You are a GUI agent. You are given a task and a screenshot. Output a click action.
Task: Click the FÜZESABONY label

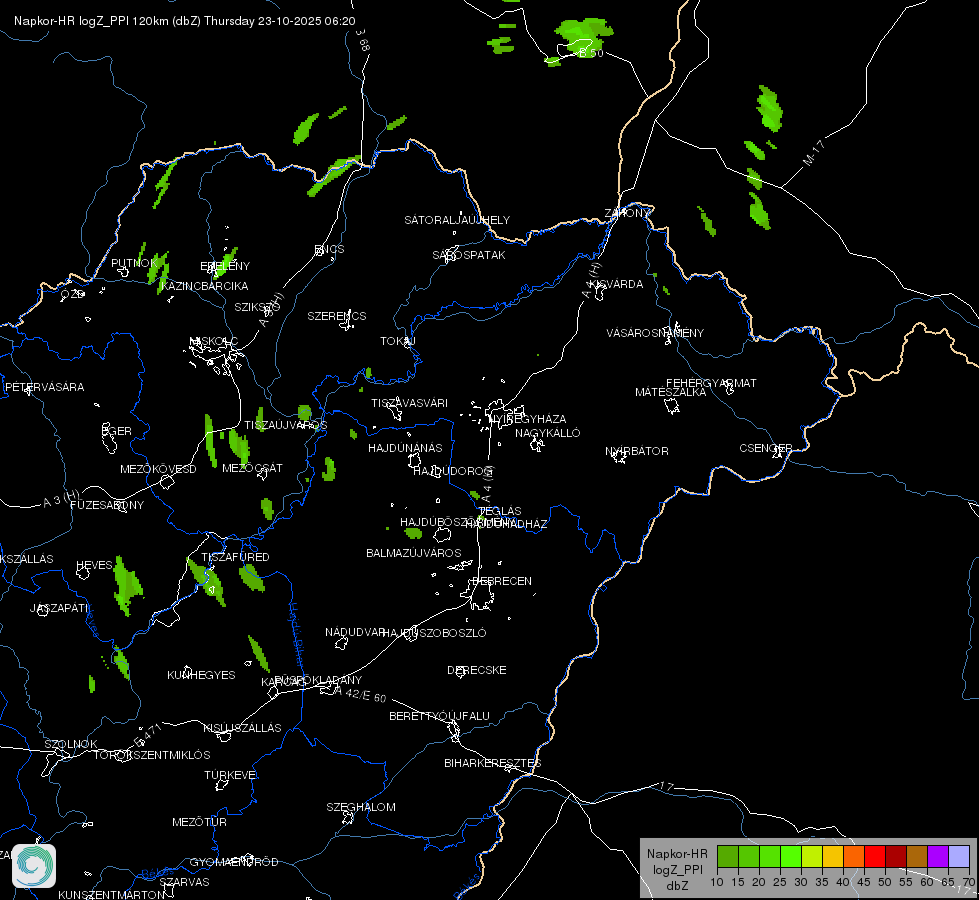click(107, 505)
